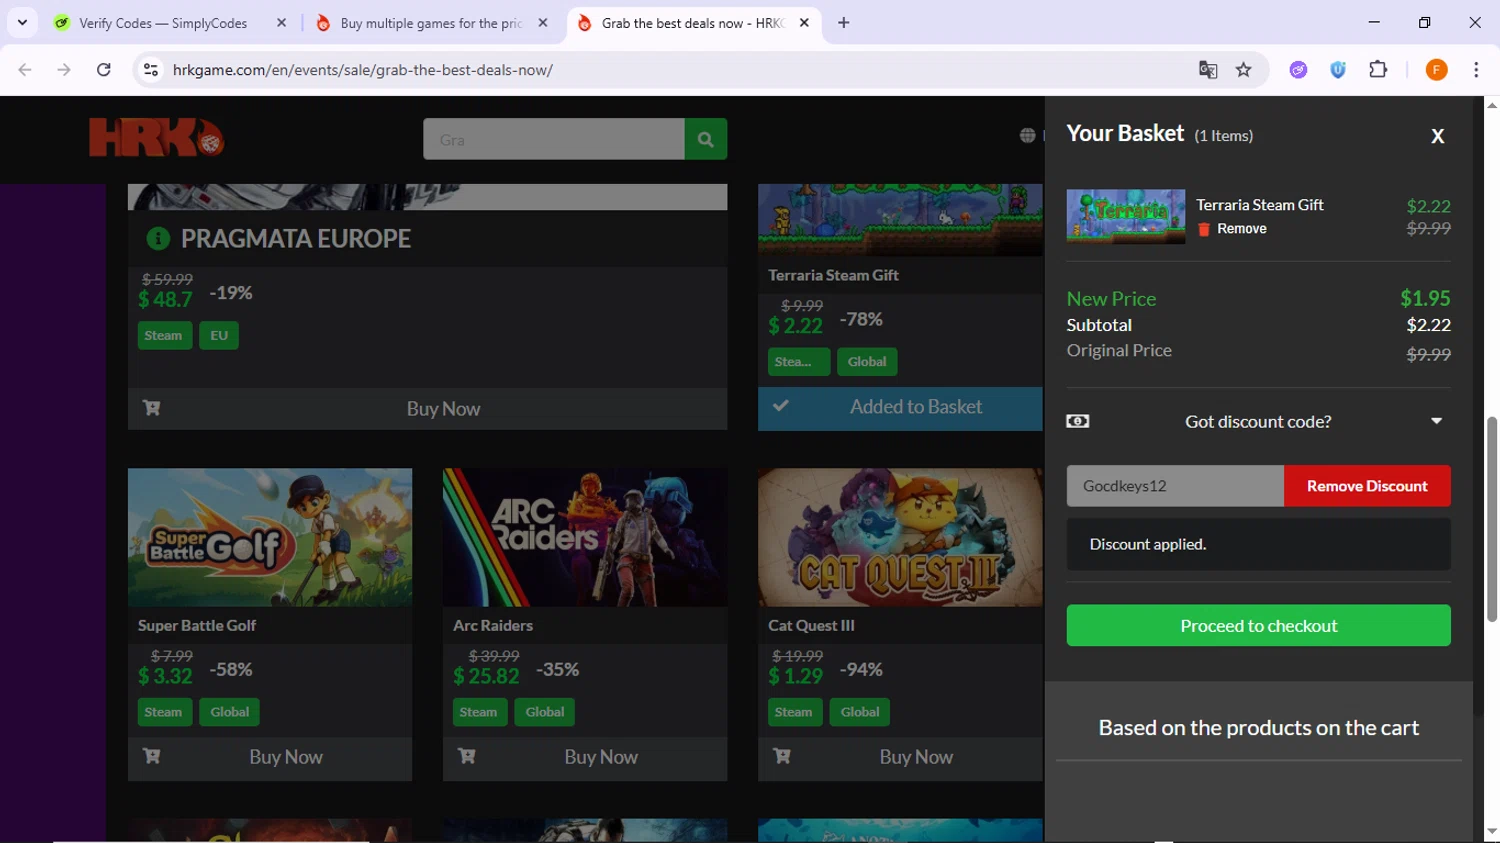
Task: Open the tab search dropdown chevron
Action: [x=22, y=22]
